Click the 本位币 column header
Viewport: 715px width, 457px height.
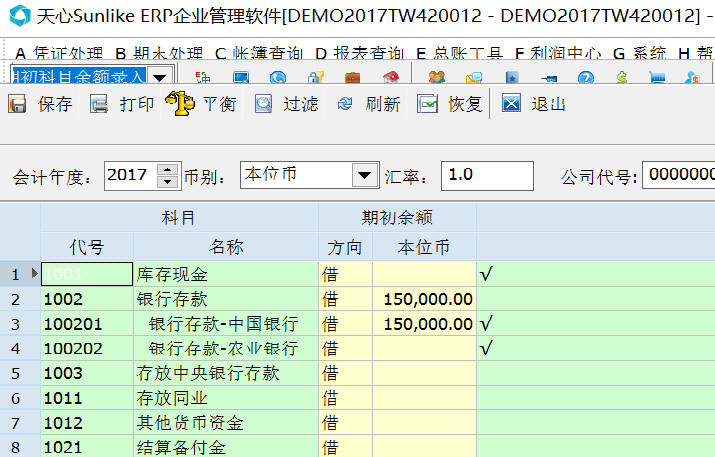tap(424, 247)
